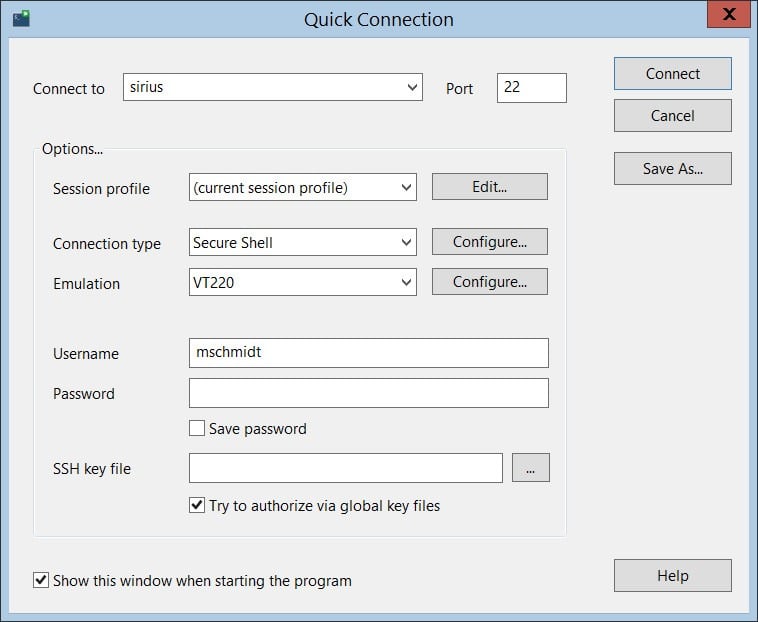Toggle Show this window when starting the program

pyautogui.click(x=41, y=580)
